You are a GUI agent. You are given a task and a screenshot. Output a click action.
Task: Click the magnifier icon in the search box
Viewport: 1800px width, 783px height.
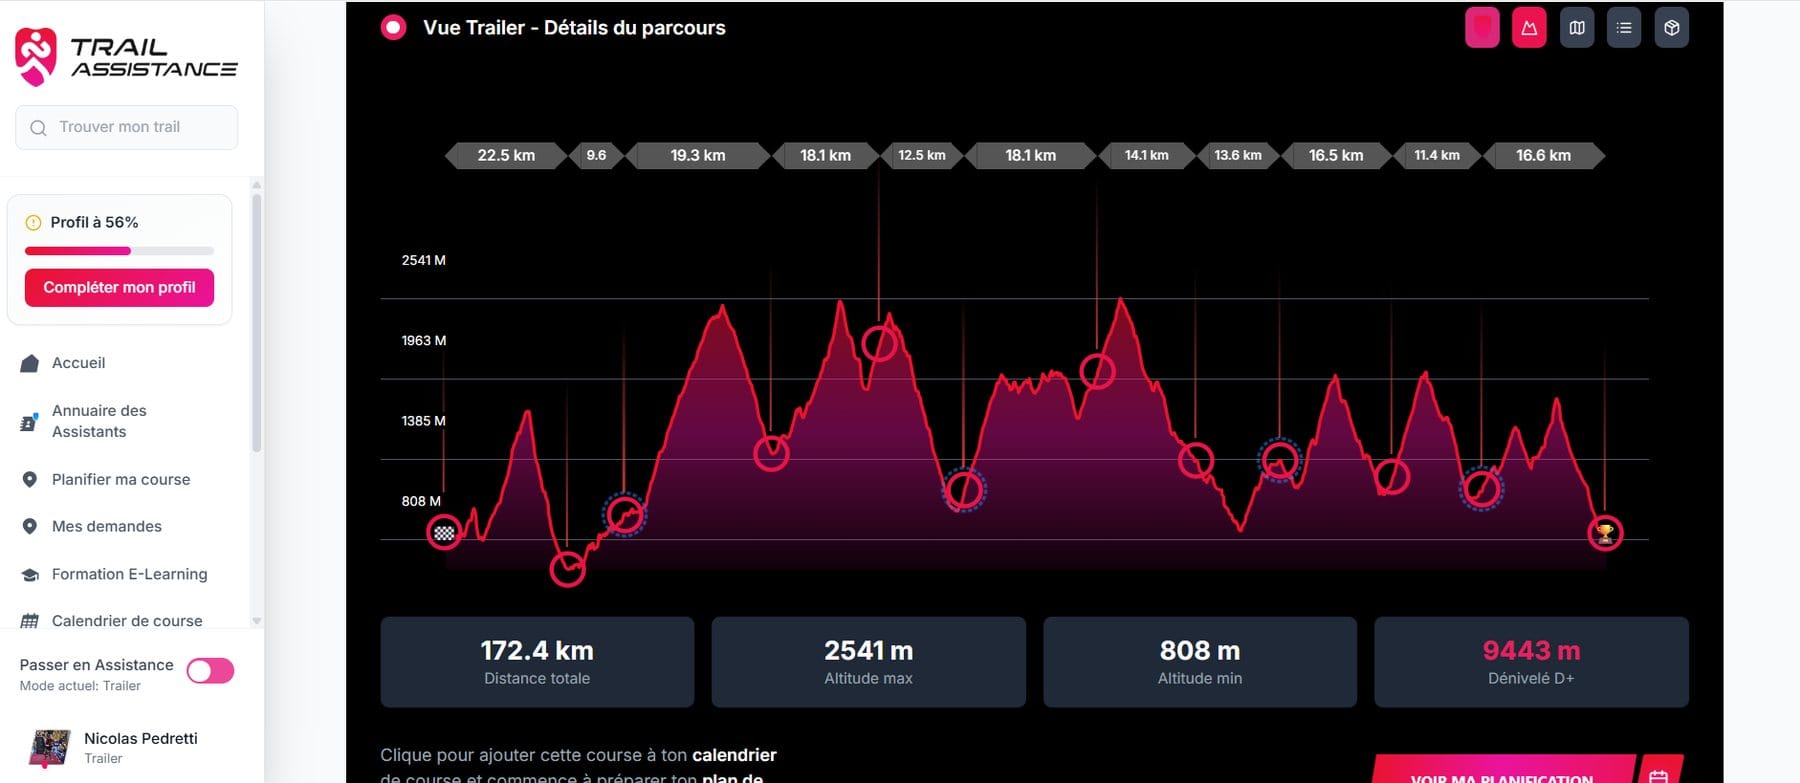tap(39, 128)
